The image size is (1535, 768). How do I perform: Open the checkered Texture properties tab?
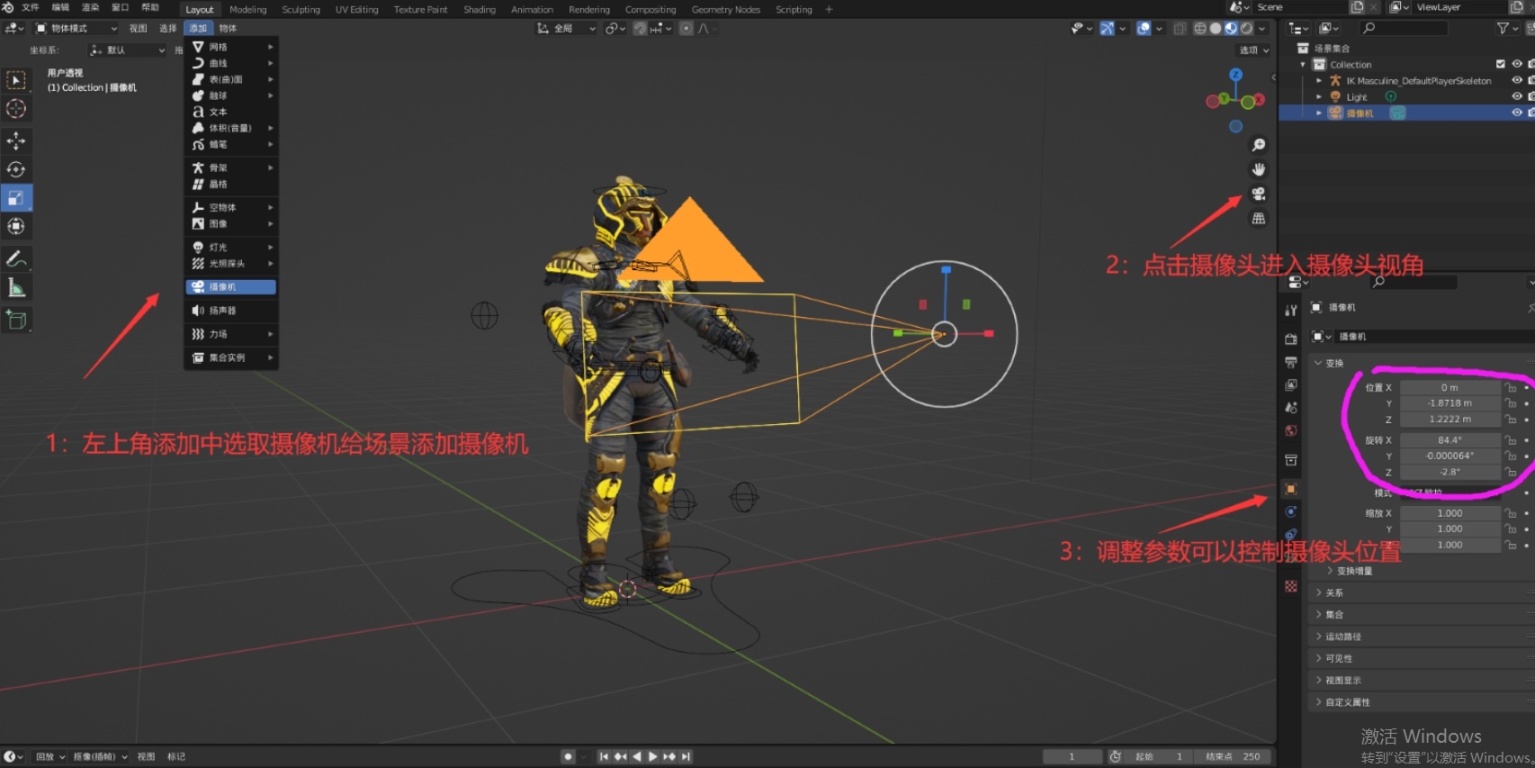(x=1291, y=586)
